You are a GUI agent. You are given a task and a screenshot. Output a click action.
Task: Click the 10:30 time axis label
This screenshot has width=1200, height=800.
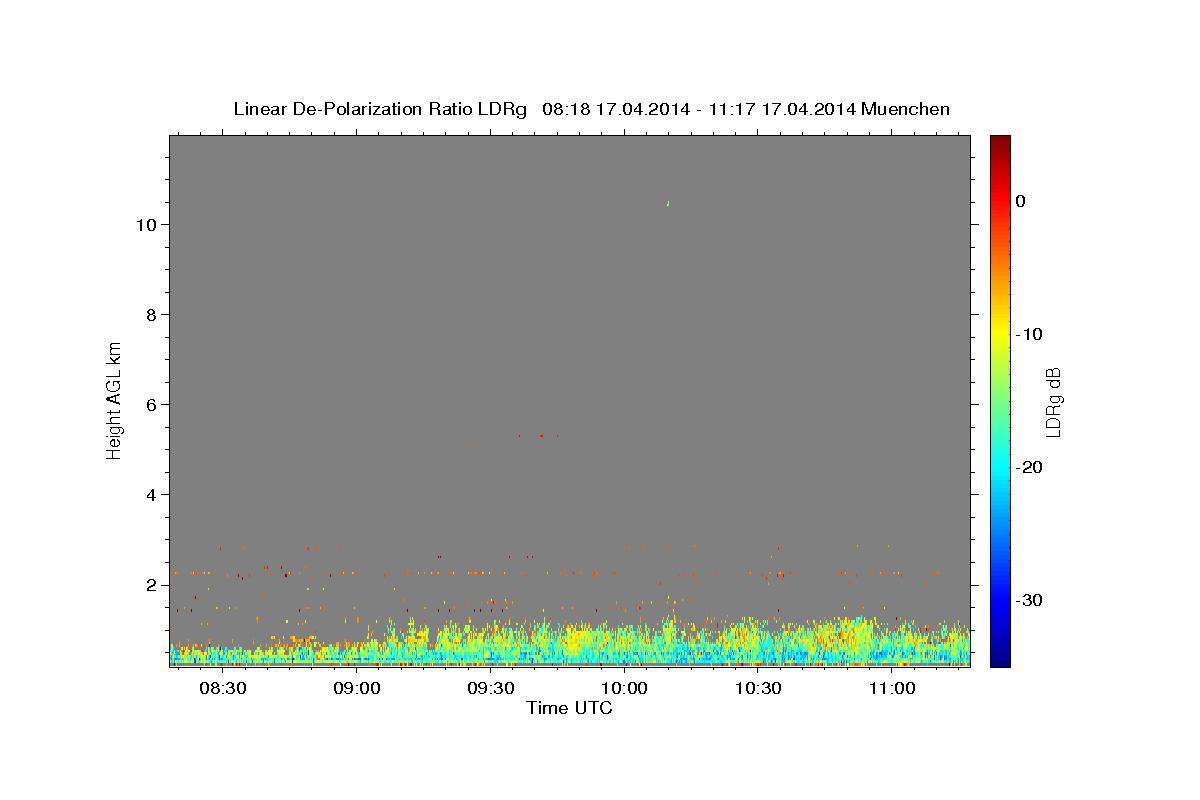pos(758,689)
